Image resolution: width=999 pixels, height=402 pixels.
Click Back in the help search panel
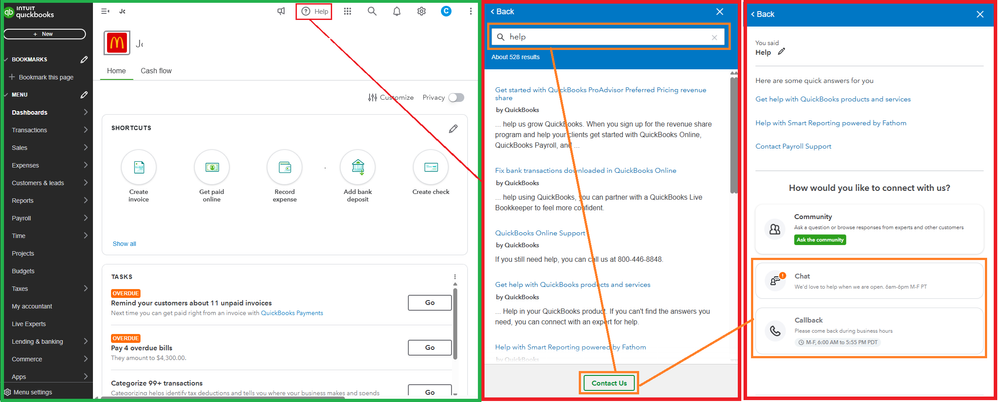[x=502, y=11]
